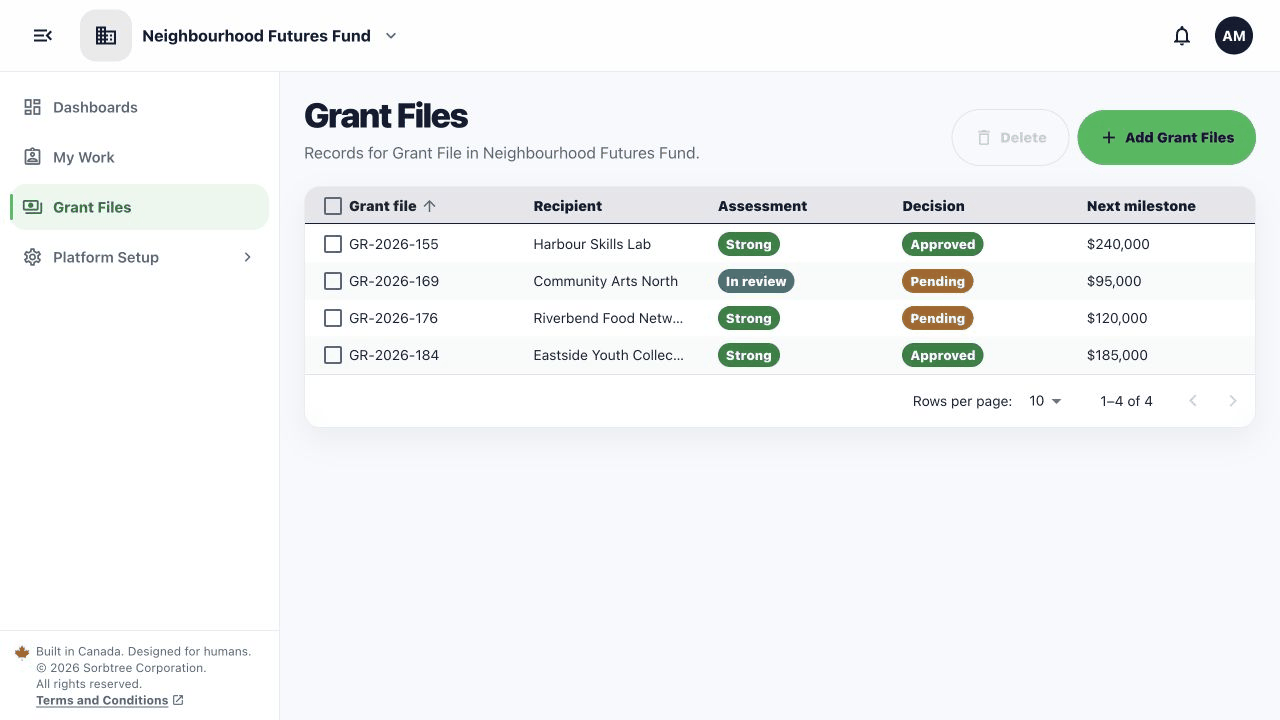Go to next page arrow

pos(1233,401)
